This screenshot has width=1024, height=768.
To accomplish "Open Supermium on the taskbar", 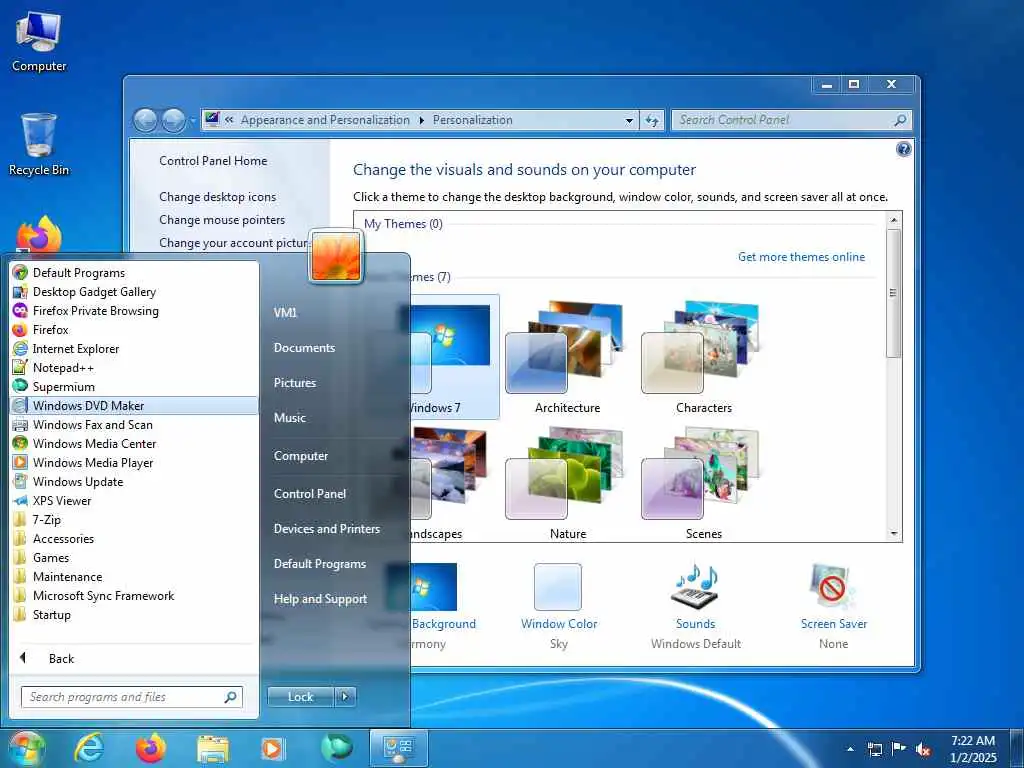I will pos(337,748).
